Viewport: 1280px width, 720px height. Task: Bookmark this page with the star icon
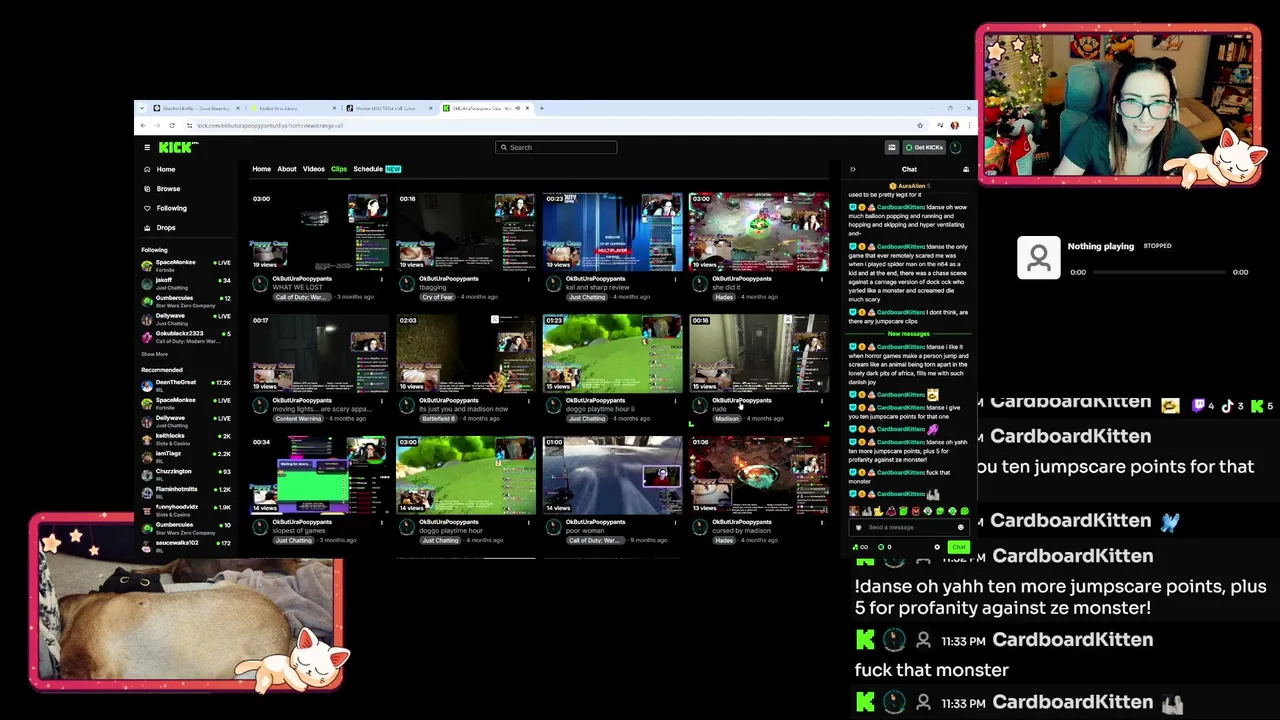[x=920, y=125]
